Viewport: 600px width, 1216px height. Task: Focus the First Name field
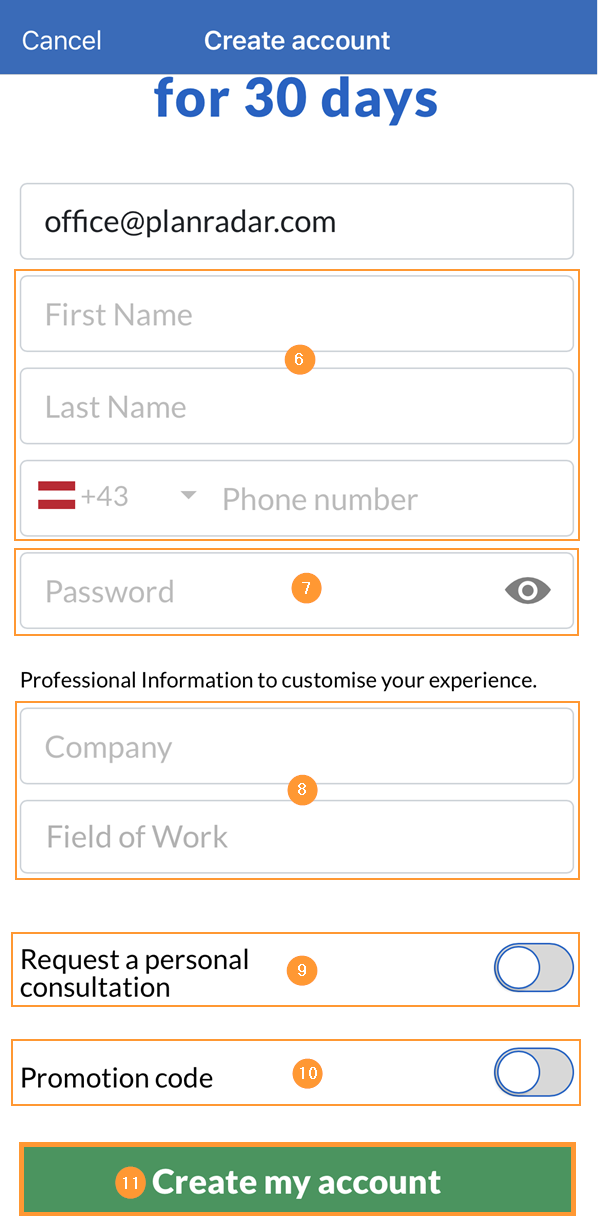pos(296,315)
